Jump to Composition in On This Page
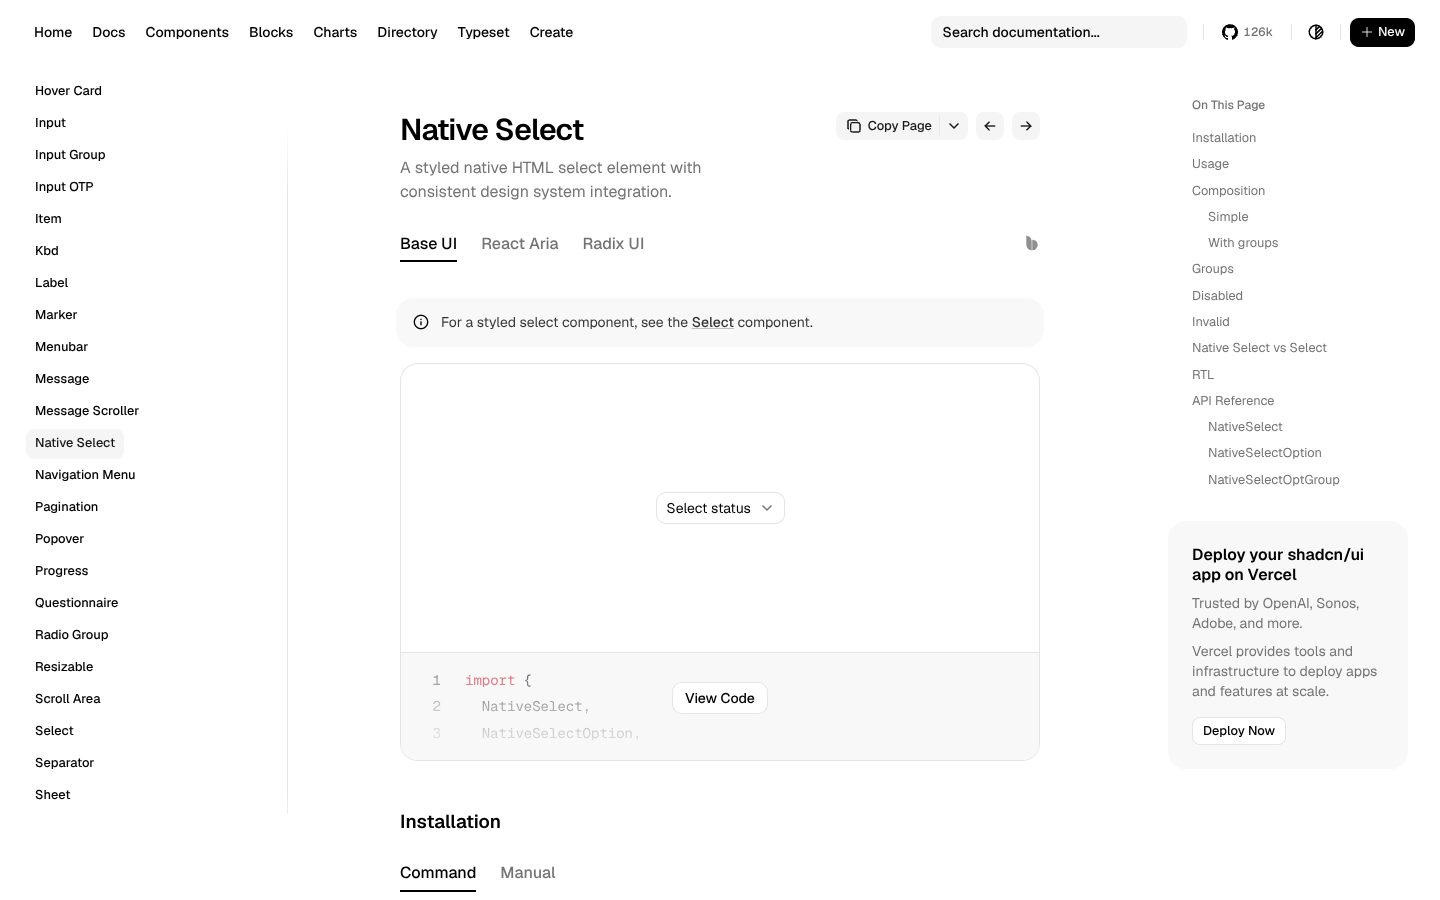 point(1228,191)
